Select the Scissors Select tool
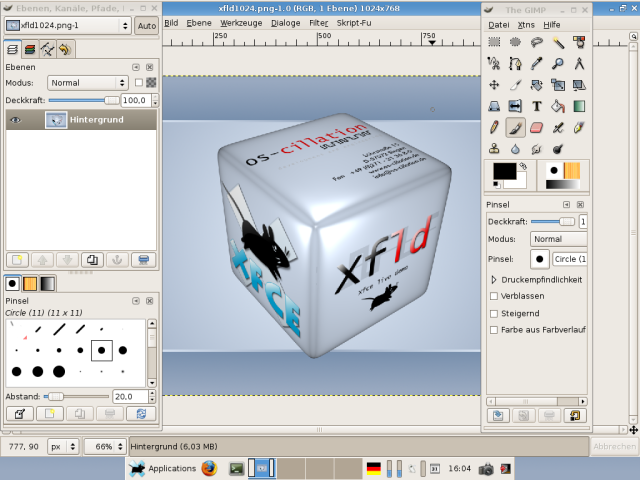 pyautogui.click(x=494, y=63)
